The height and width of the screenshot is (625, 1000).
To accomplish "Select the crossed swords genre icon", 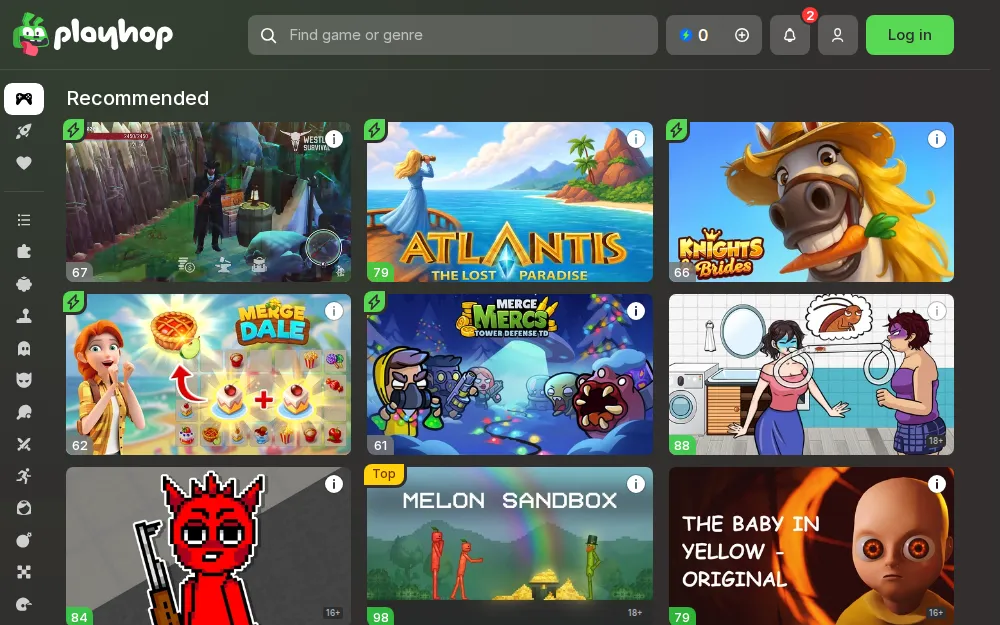I will pos(24,445).
